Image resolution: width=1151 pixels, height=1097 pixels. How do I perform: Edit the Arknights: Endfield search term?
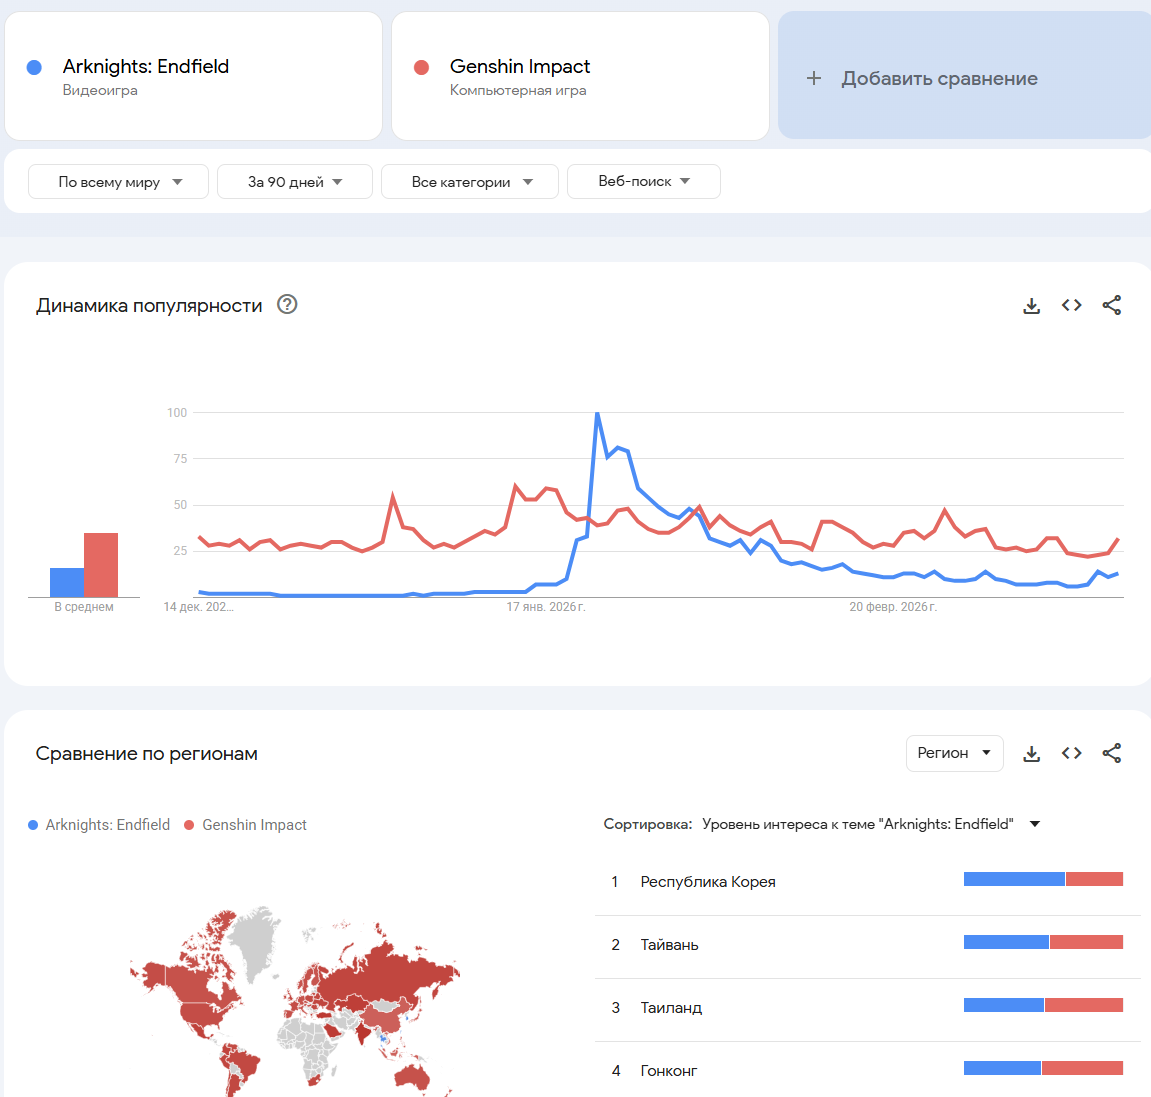(146, 67)
